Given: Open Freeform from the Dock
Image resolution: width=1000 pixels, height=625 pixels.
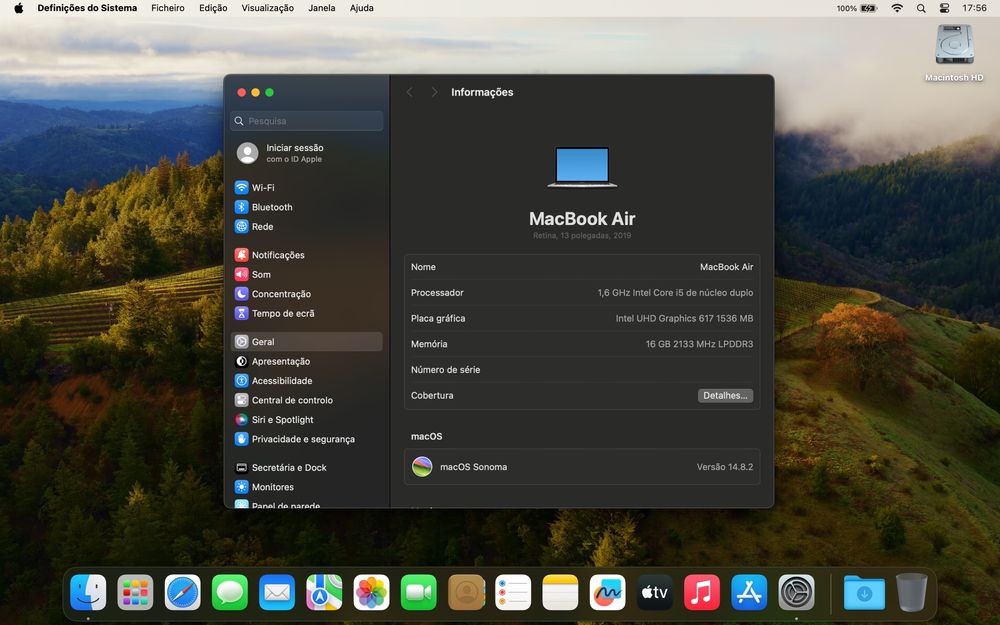Looking at the screenshot, I should coord(608,592).
